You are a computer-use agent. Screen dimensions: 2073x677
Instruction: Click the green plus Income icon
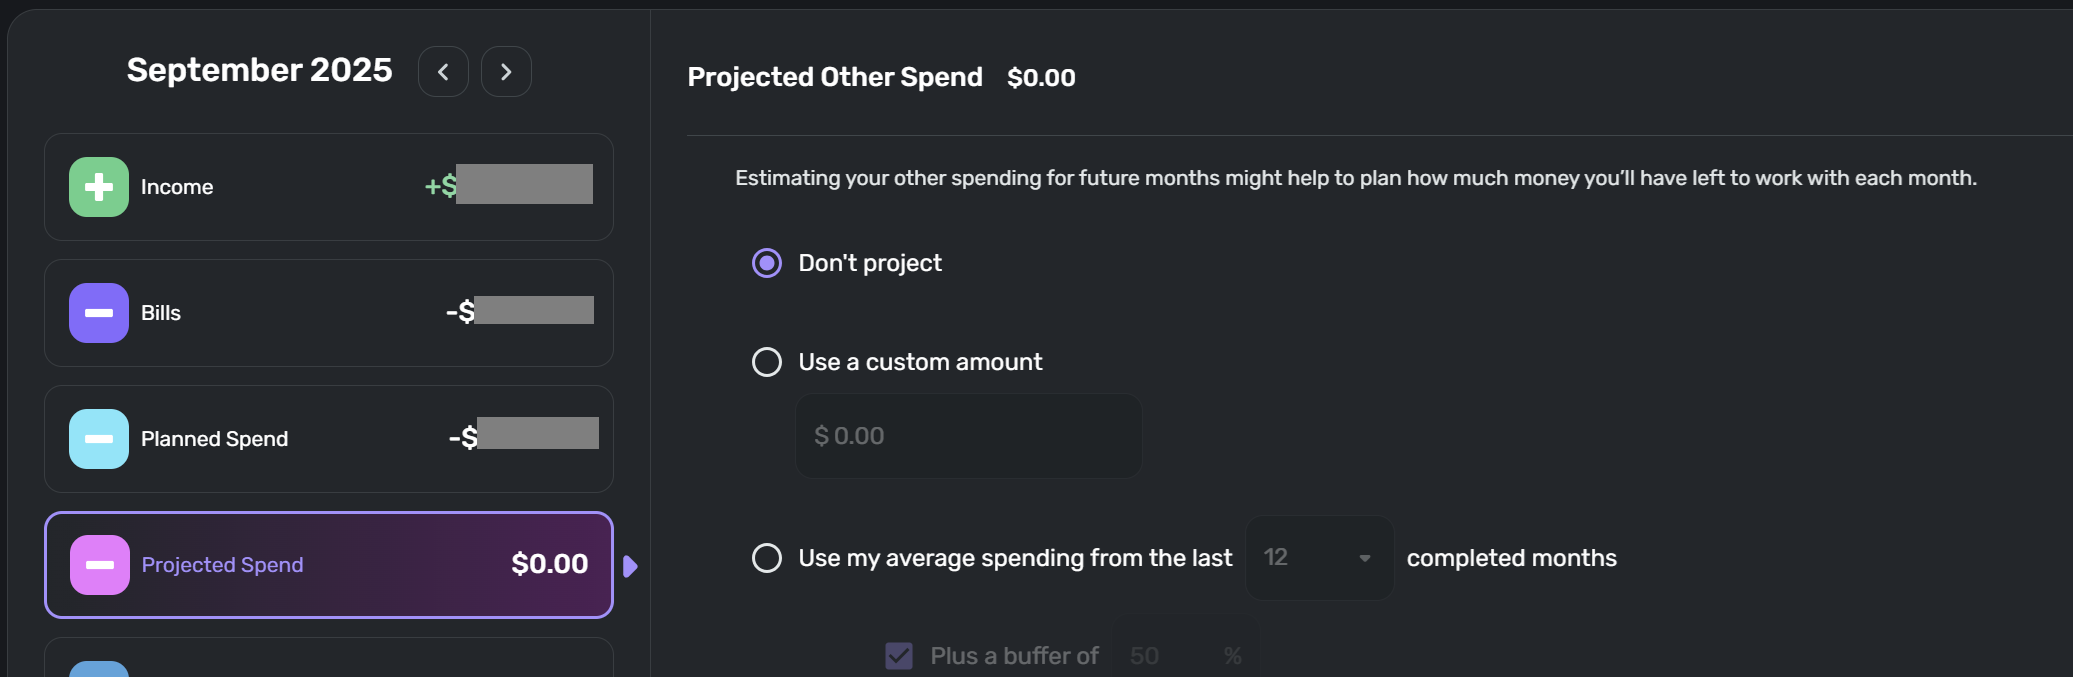click(98, 187)
